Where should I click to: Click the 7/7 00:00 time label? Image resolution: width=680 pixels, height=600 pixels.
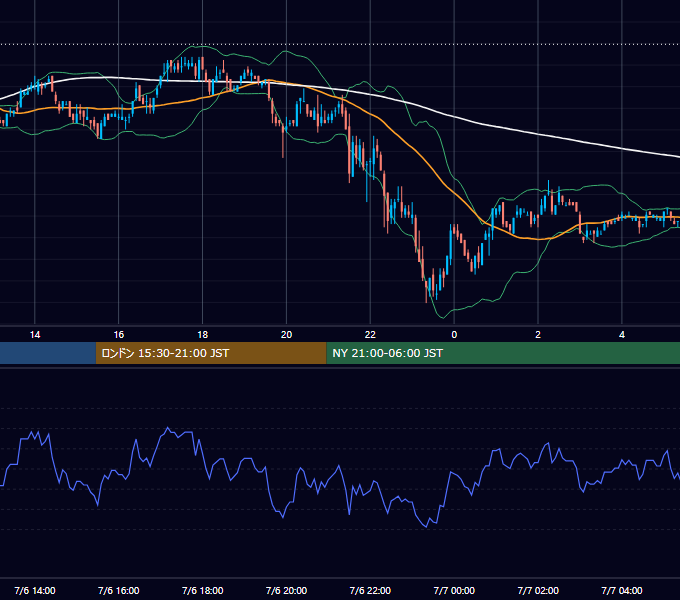pyautogui.click(x=454, y=590)
